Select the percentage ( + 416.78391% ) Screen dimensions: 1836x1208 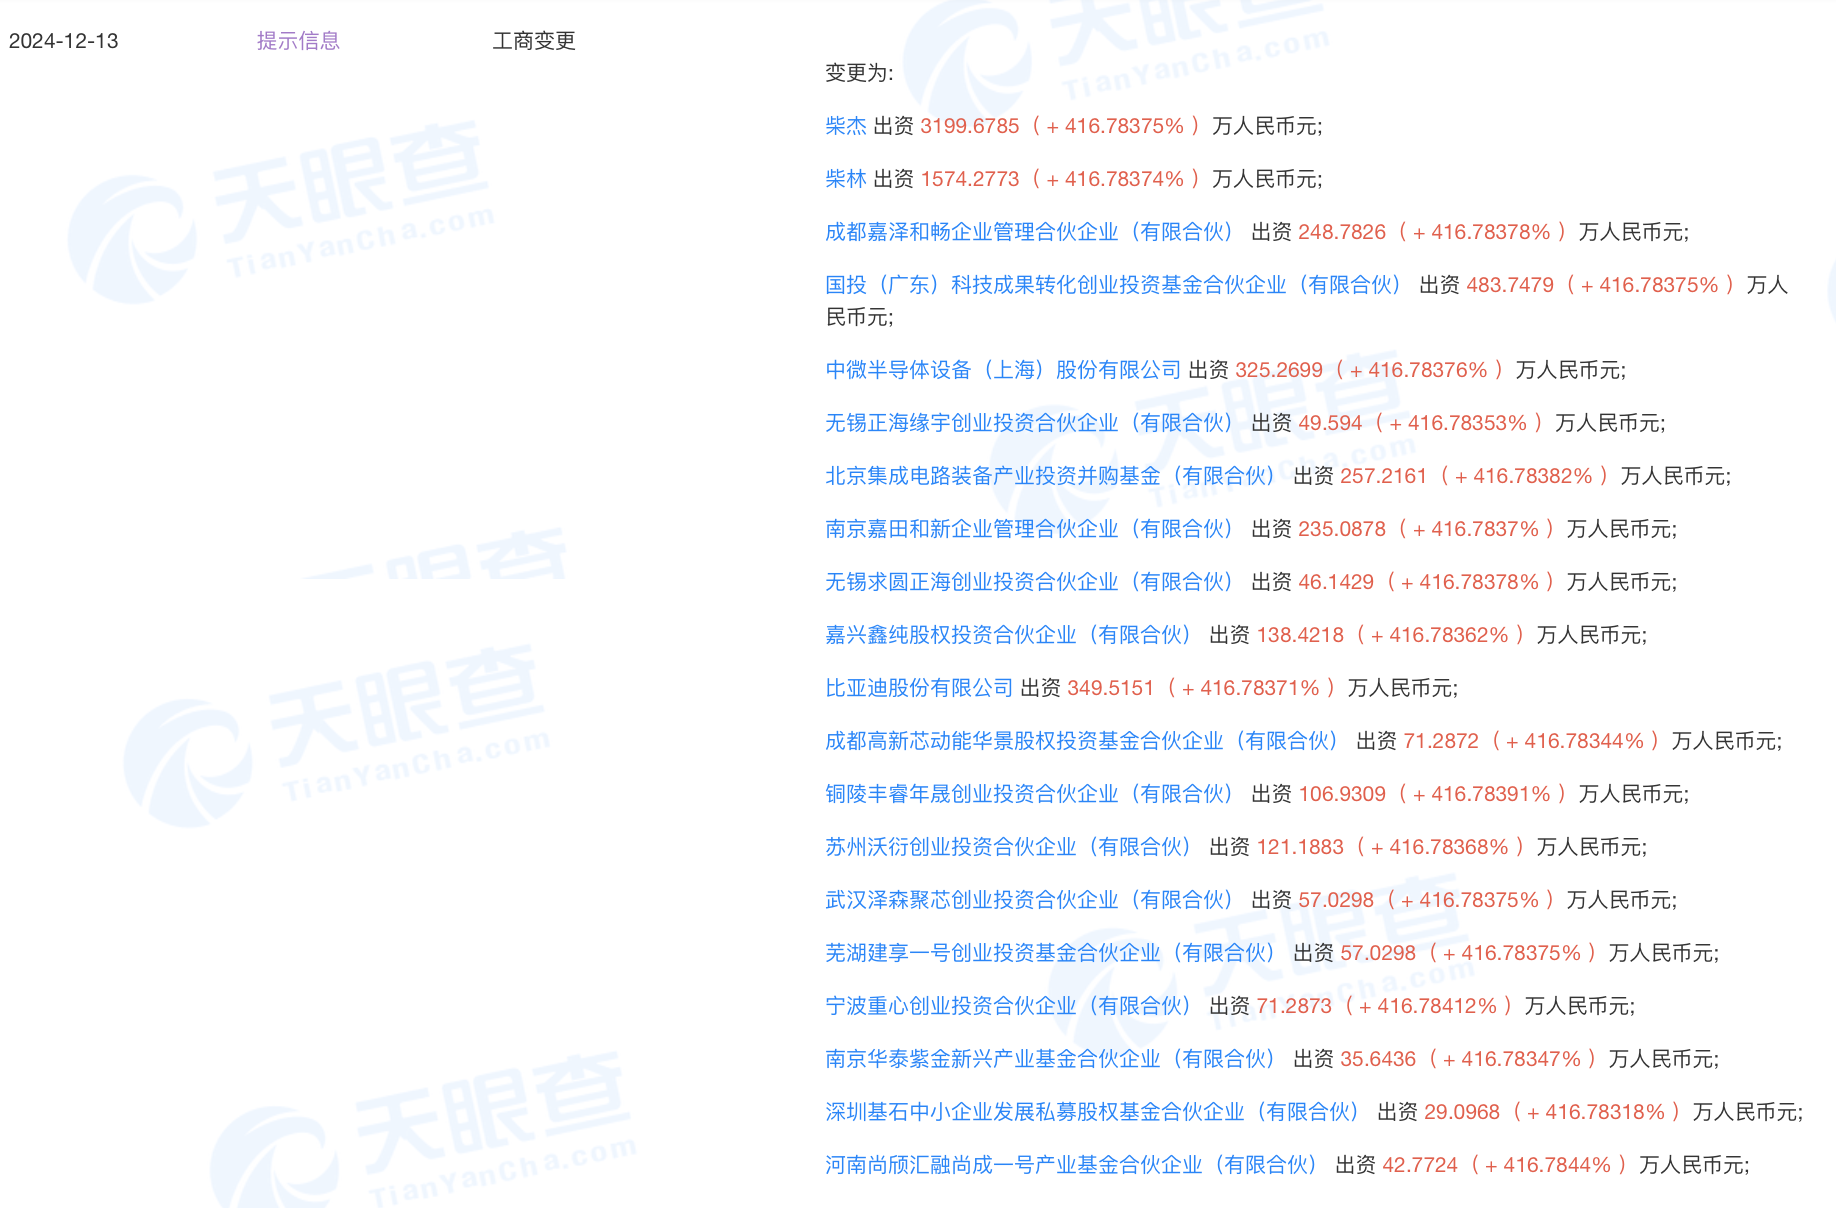(1482, 794)
